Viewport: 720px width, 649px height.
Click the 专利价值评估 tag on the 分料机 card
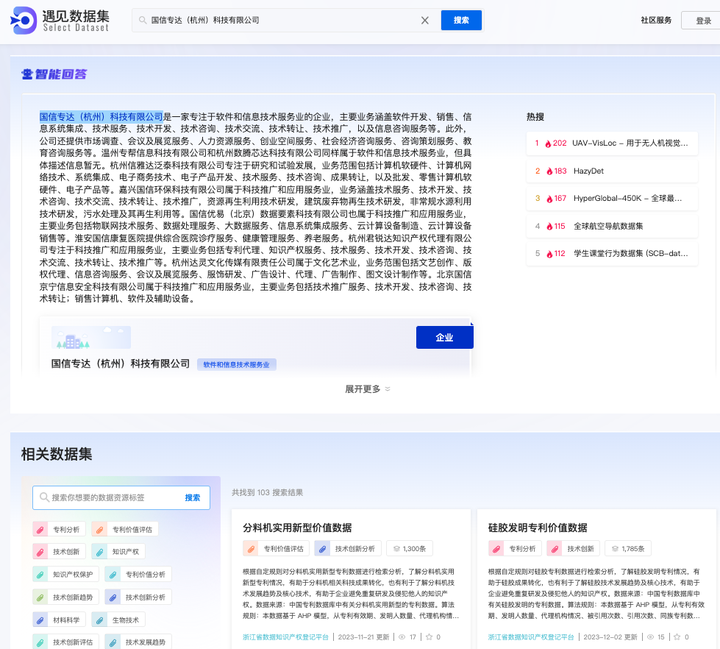(276, 548)
